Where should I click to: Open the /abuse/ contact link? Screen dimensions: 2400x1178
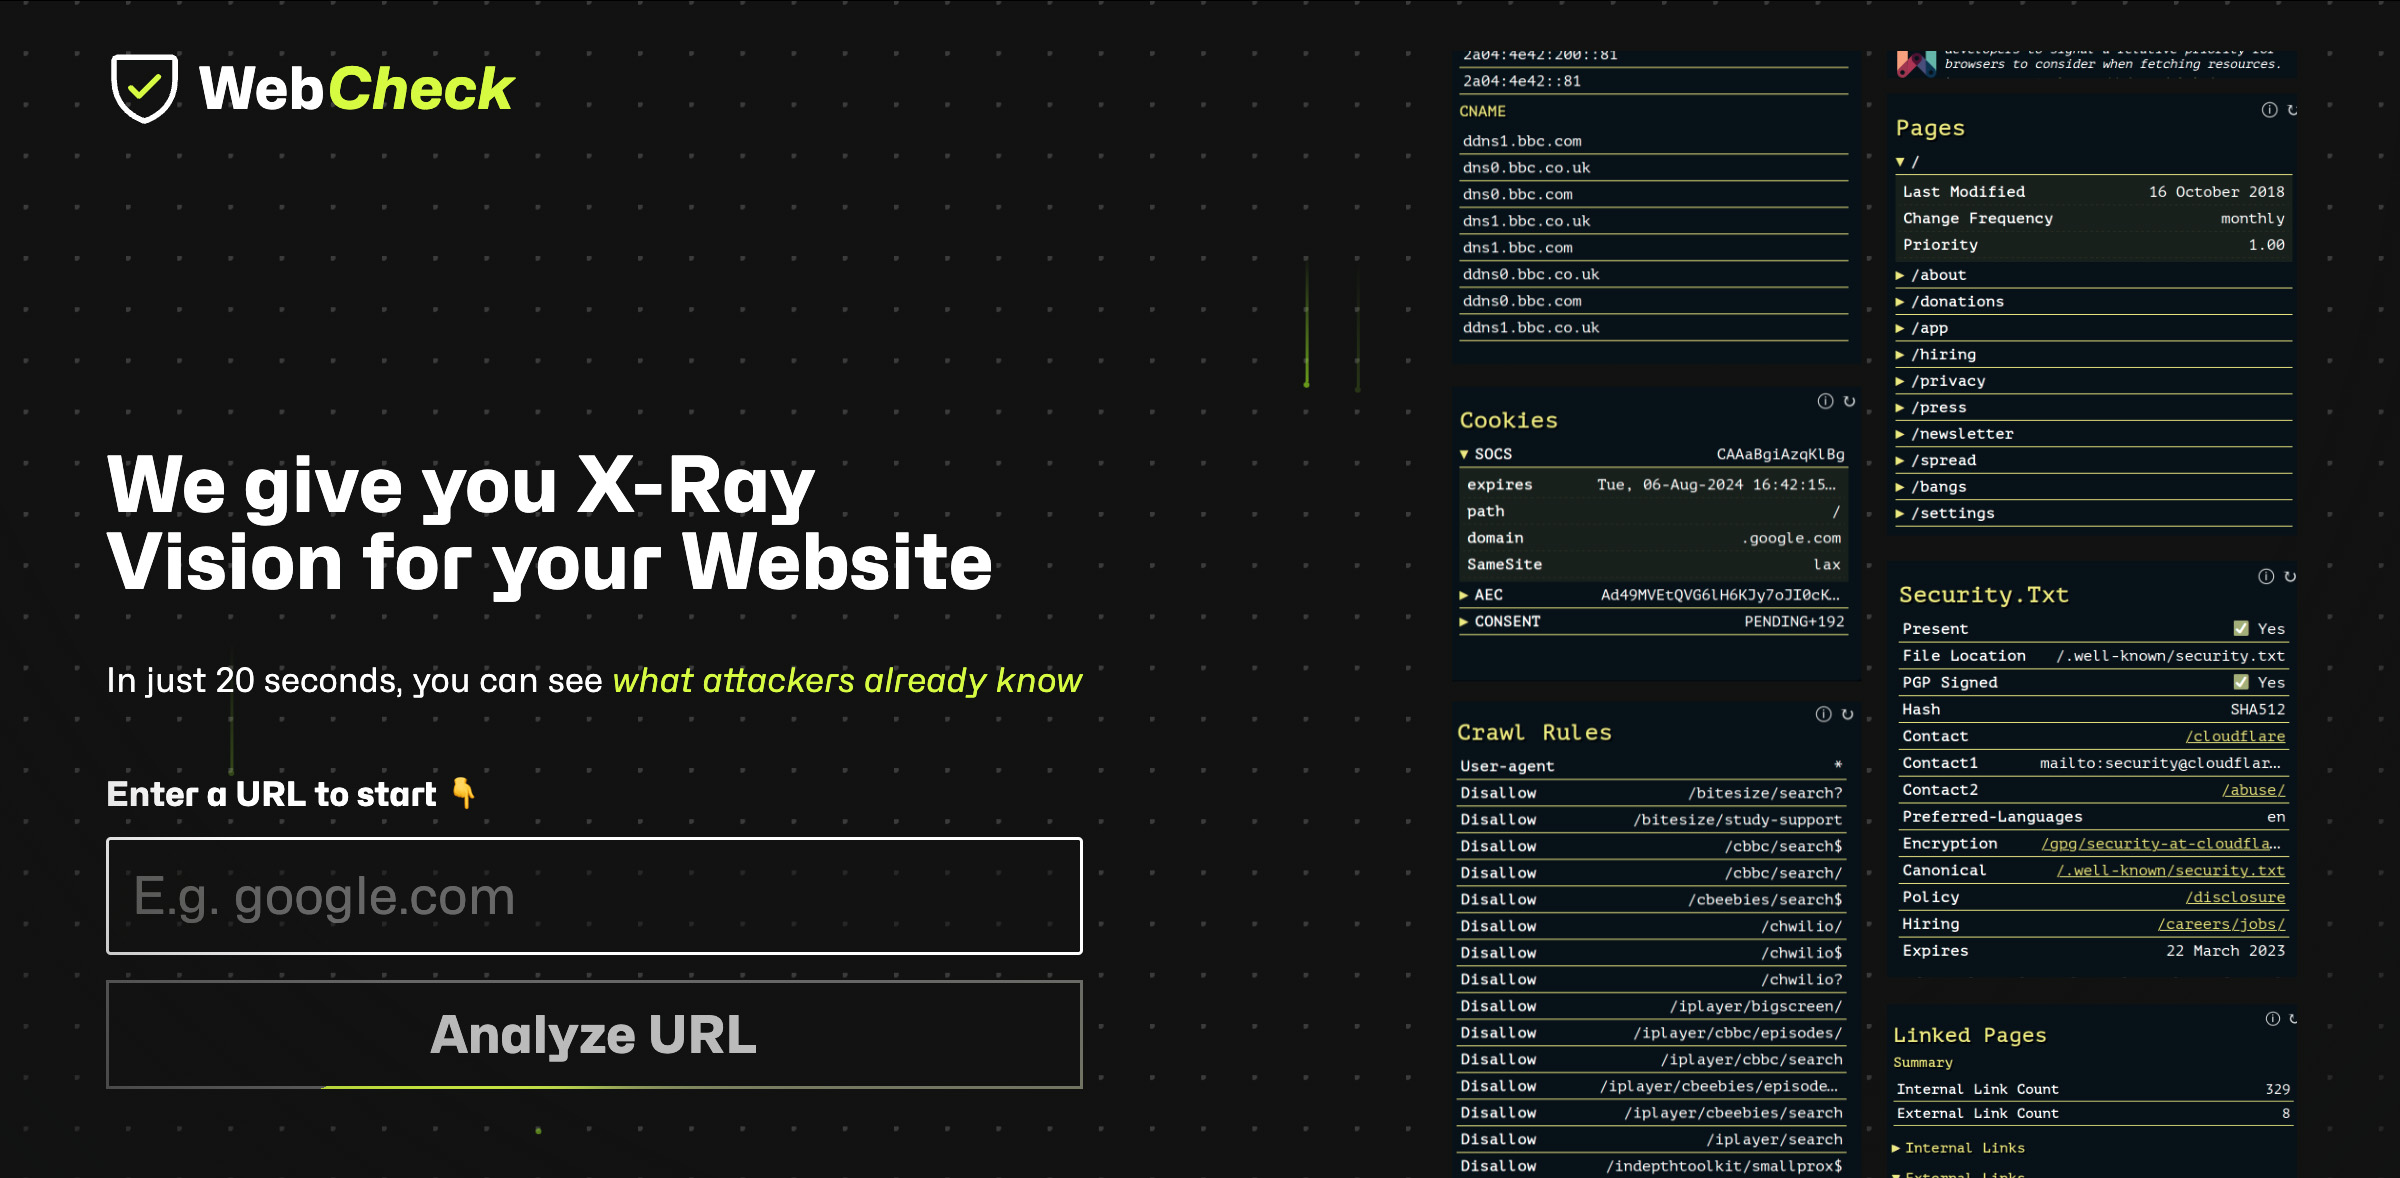[2253, 790]
